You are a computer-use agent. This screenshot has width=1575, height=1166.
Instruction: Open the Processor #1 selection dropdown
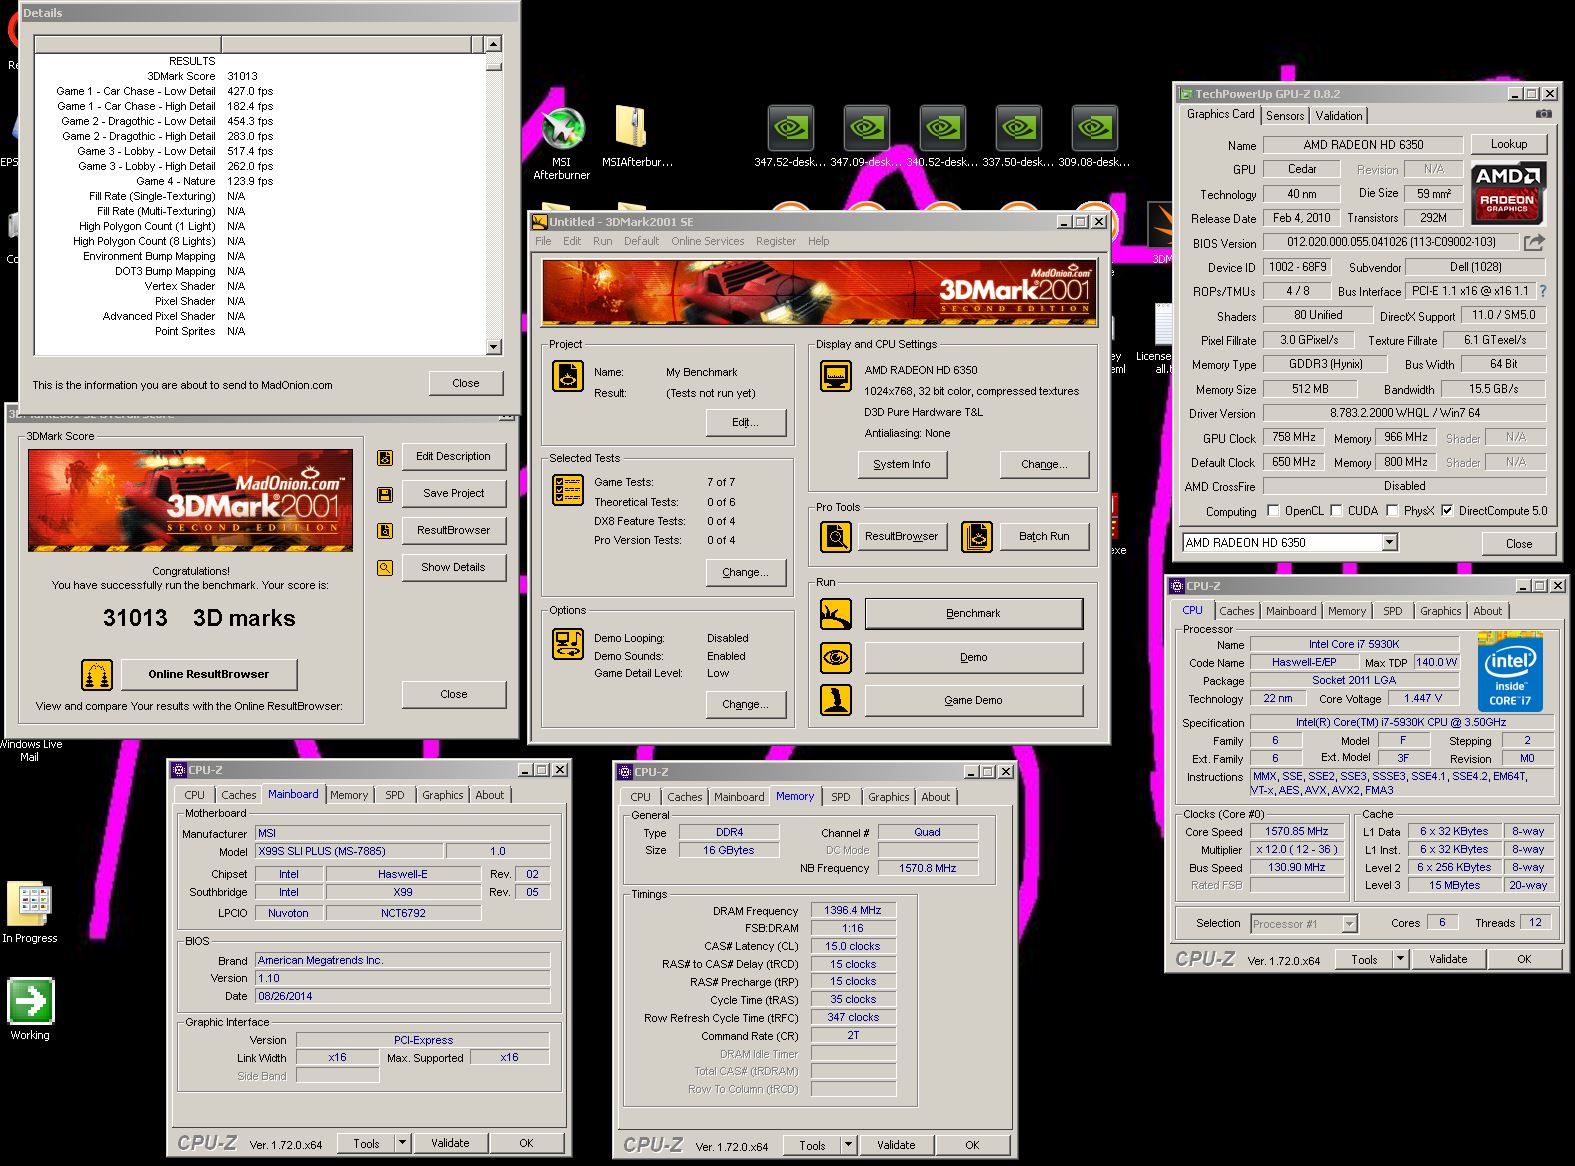point(1349,924)
